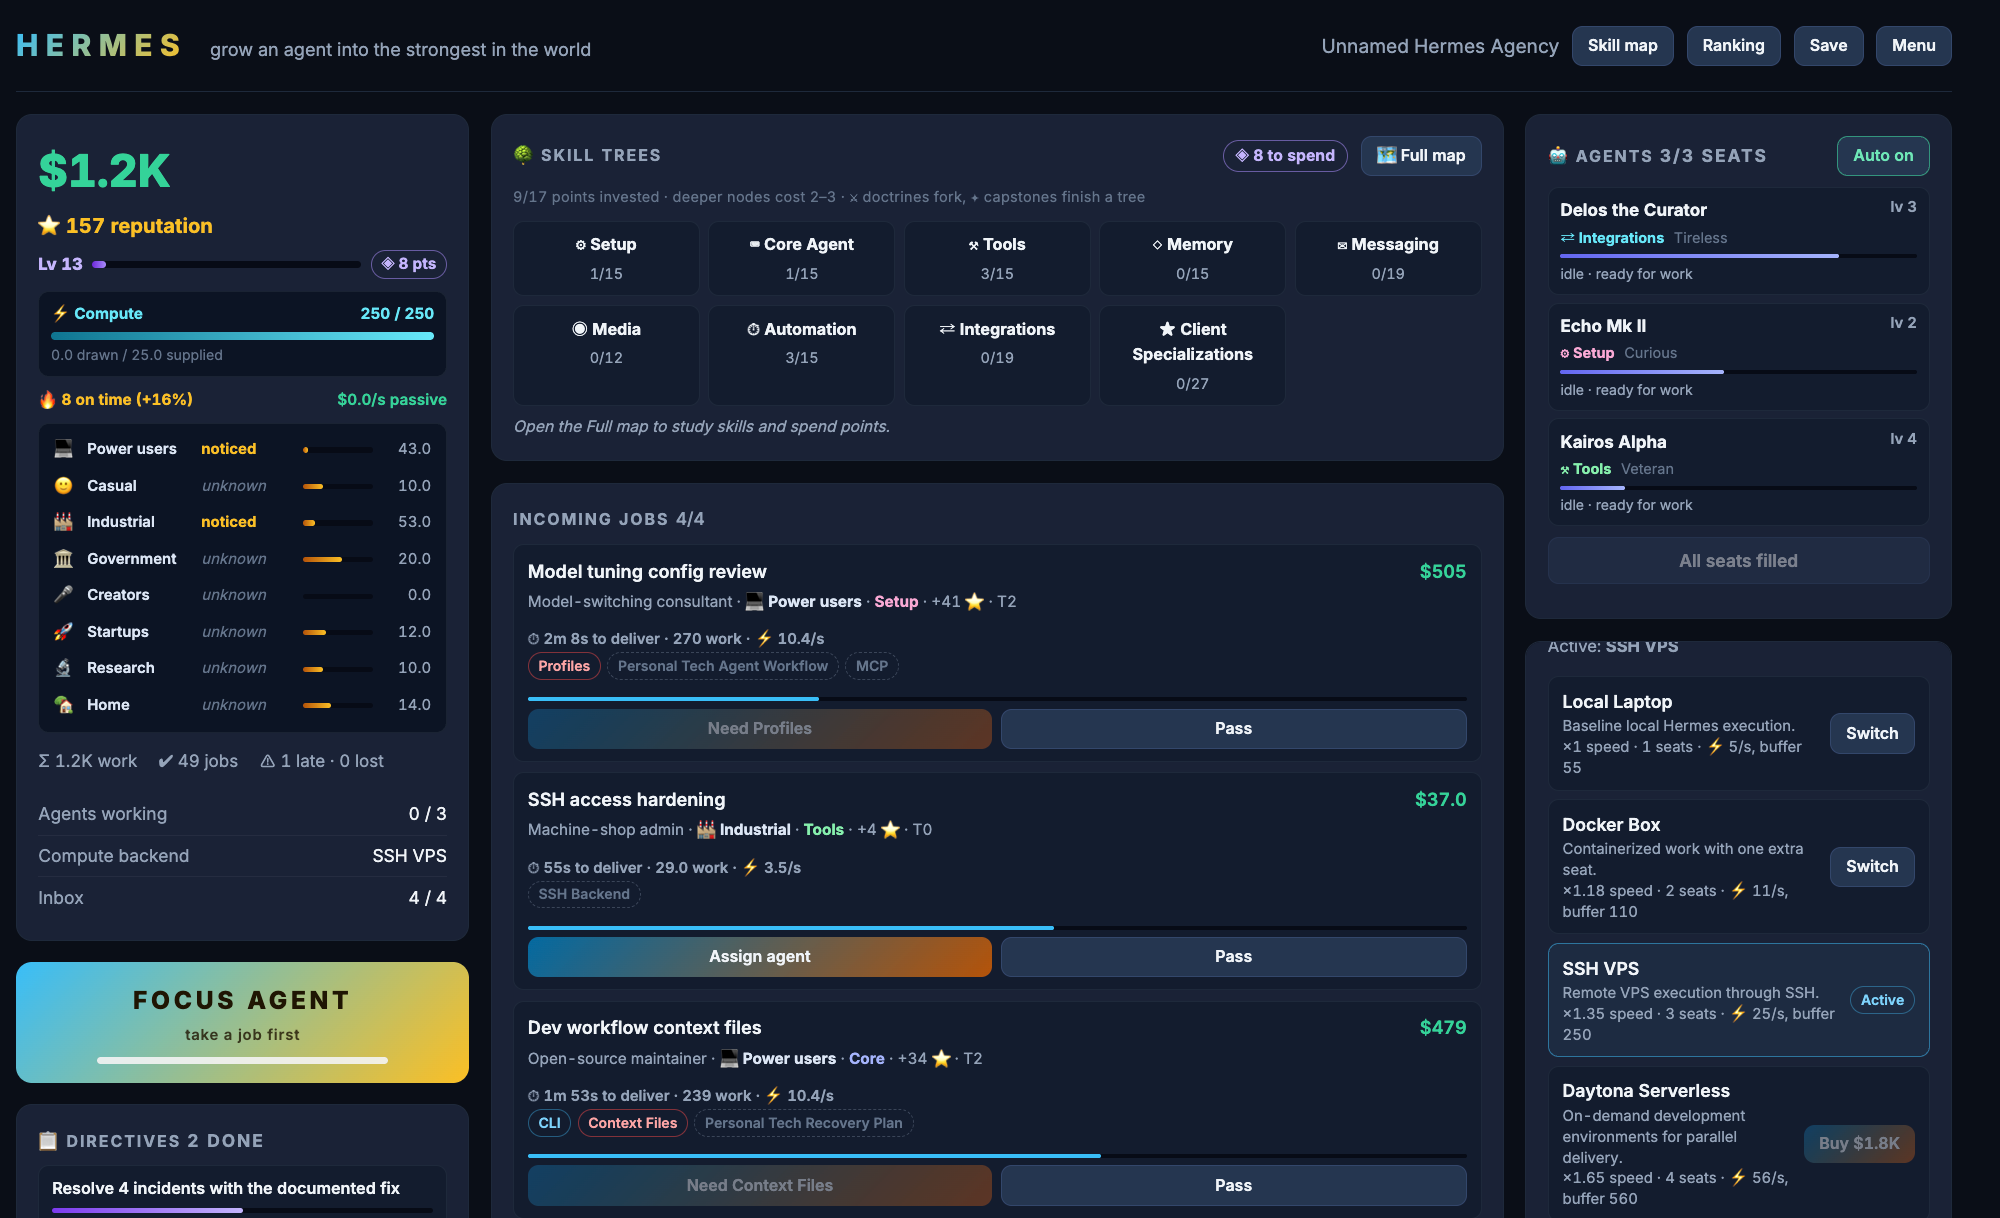The width and height of the screenshot is (2000, 1218).
Task: Open the Full map view
Action: (x=1421, y=156)
